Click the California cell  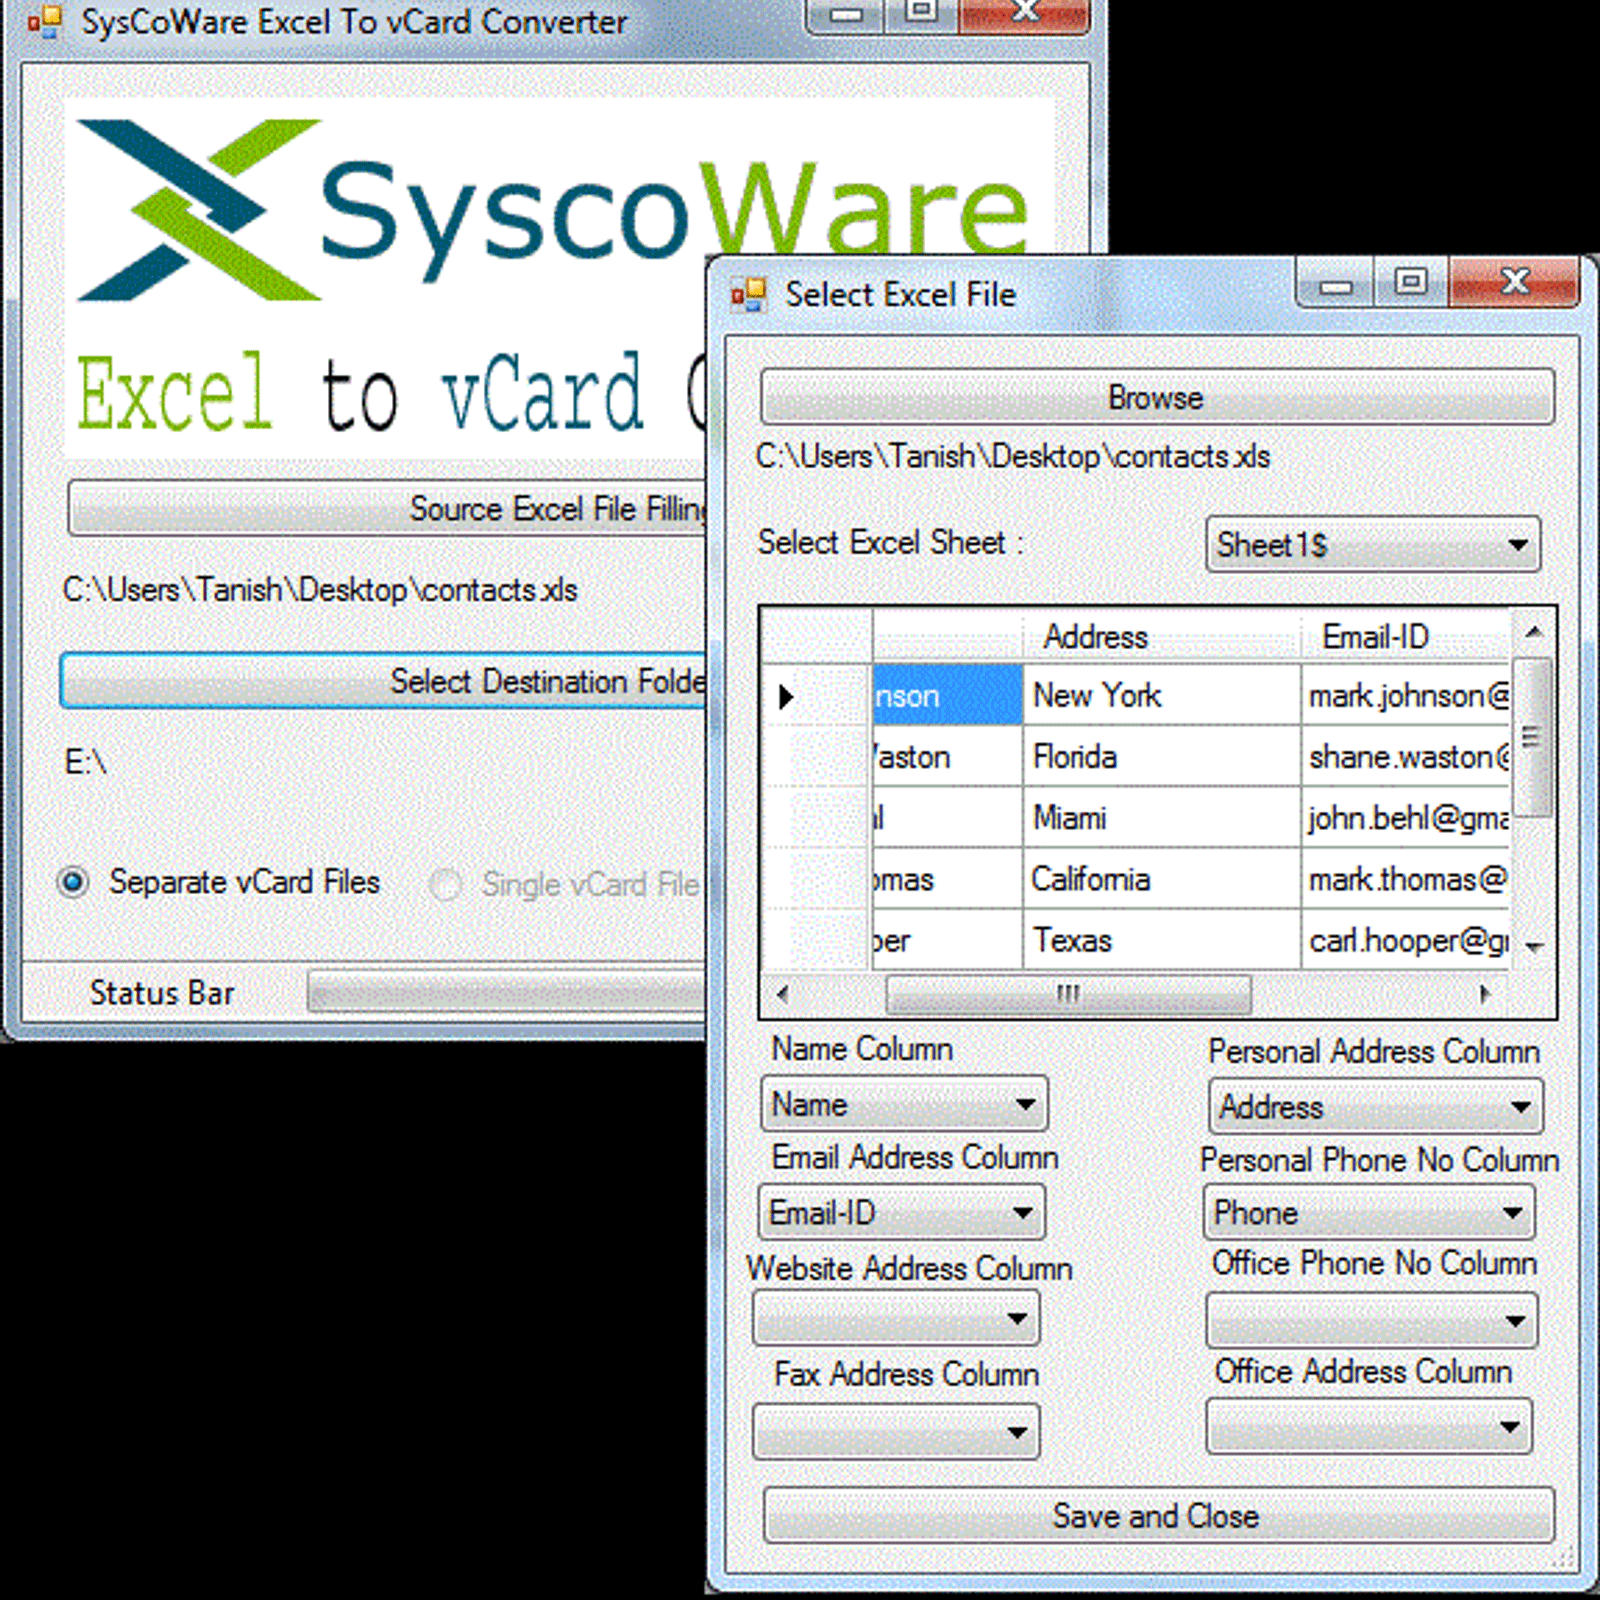tap(1161, 879)
